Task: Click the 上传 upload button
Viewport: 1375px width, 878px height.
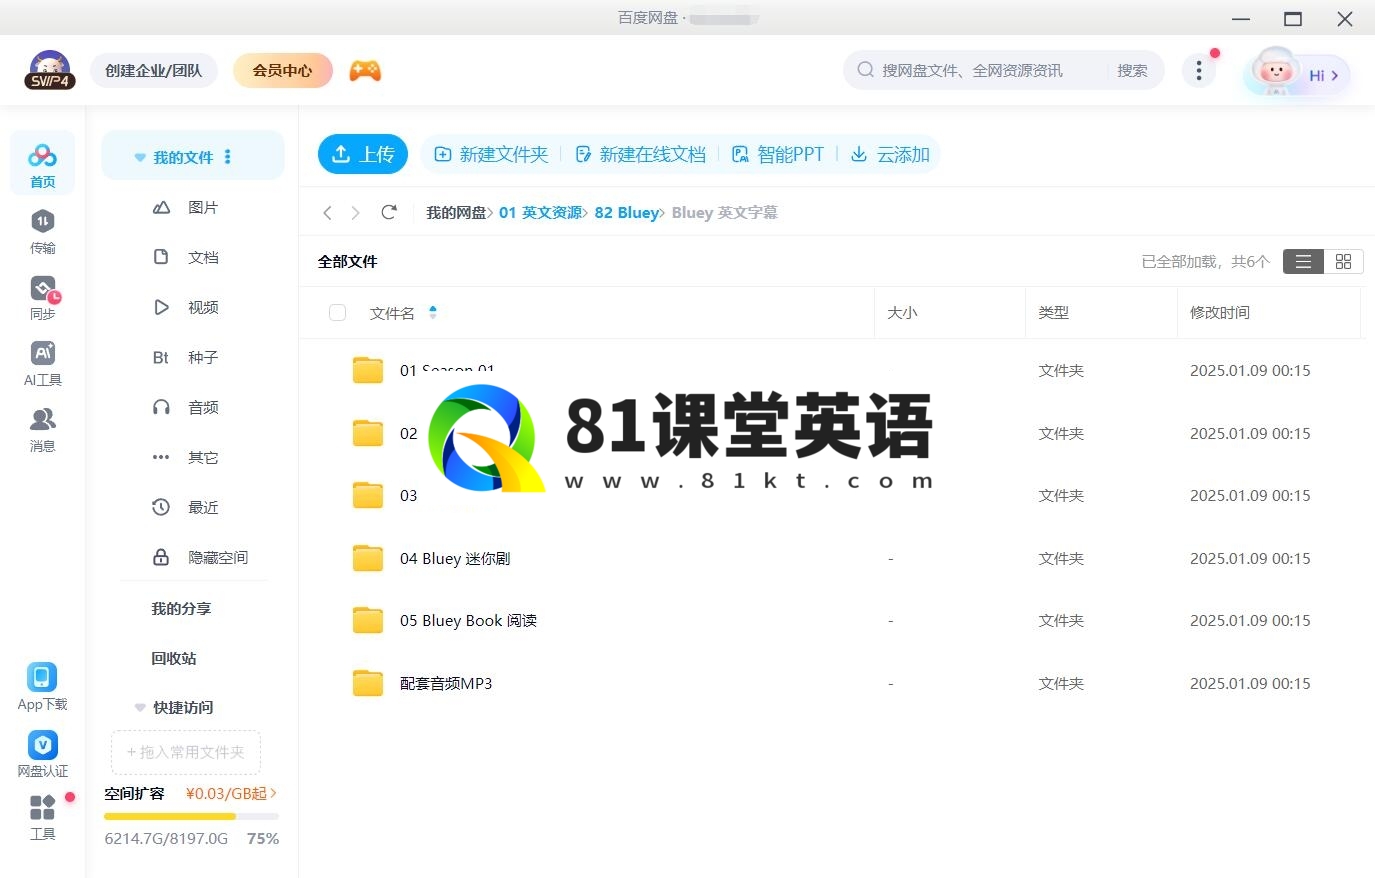Action: pos(363,154)
